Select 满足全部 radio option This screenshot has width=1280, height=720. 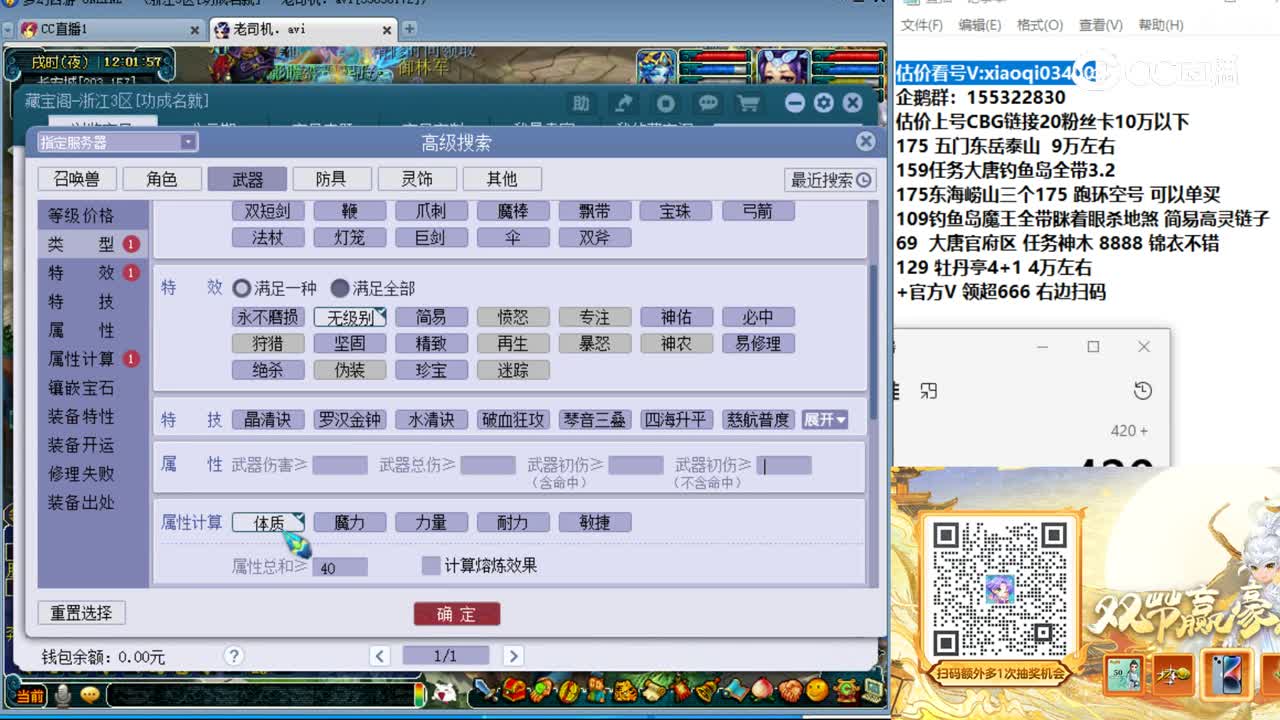pyautogui.click(x=340, y=288)
